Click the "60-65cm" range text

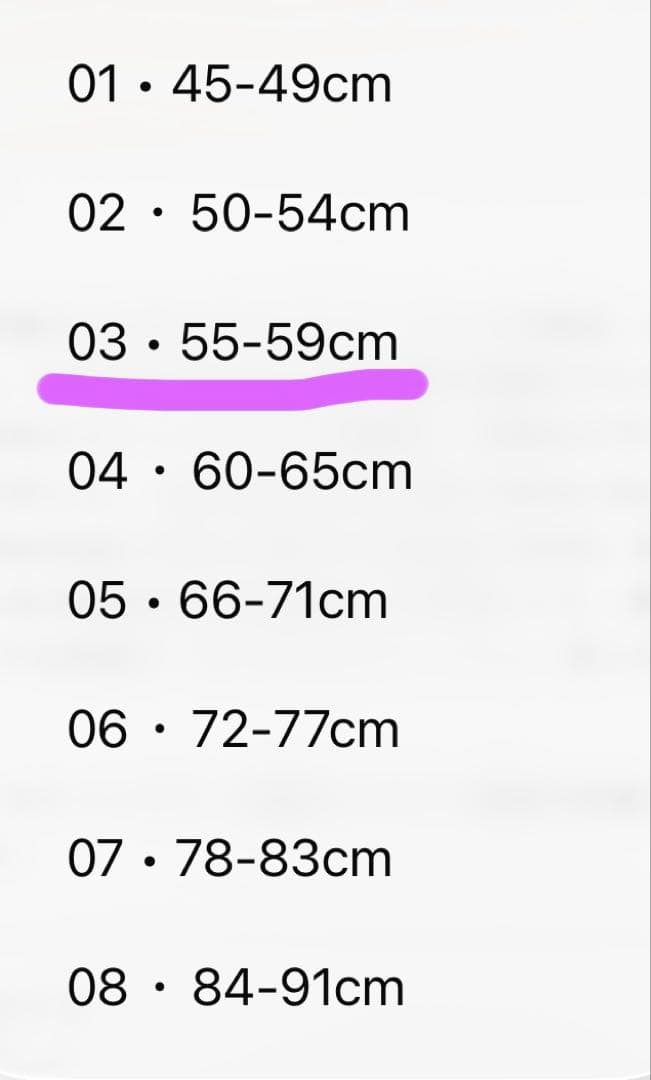302,472
